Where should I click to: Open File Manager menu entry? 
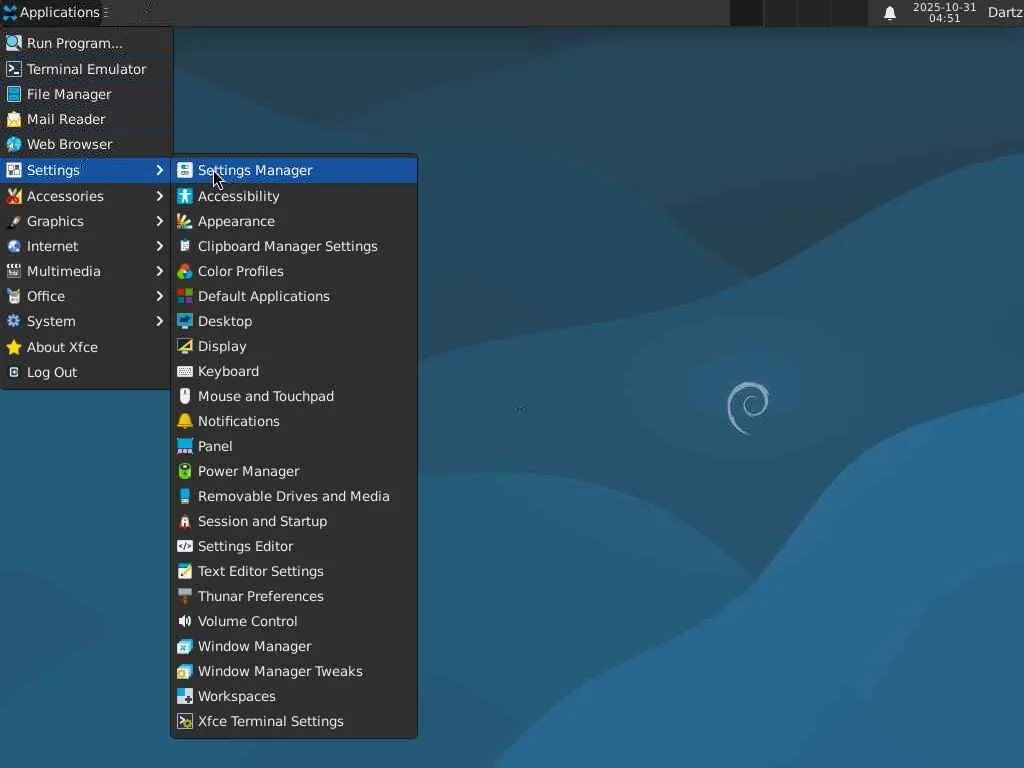pos(86,94)
